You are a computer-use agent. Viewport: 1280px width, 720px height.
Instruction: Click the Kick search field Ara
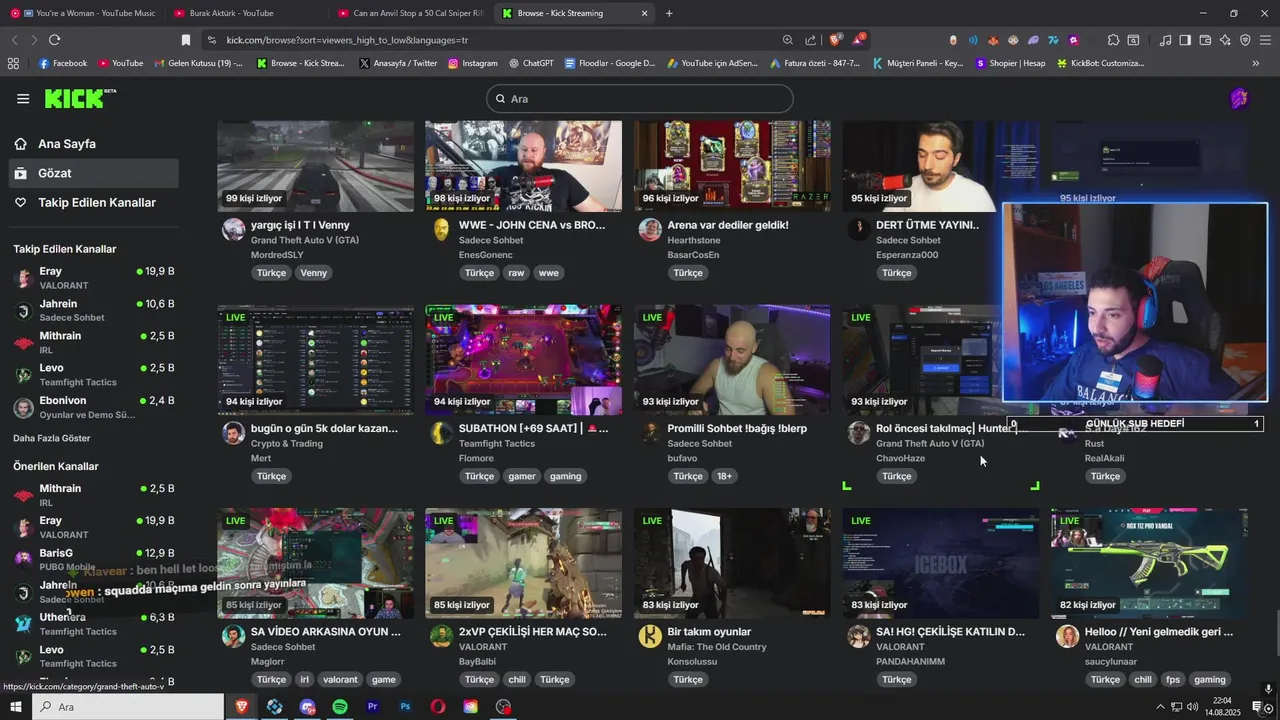640,98
